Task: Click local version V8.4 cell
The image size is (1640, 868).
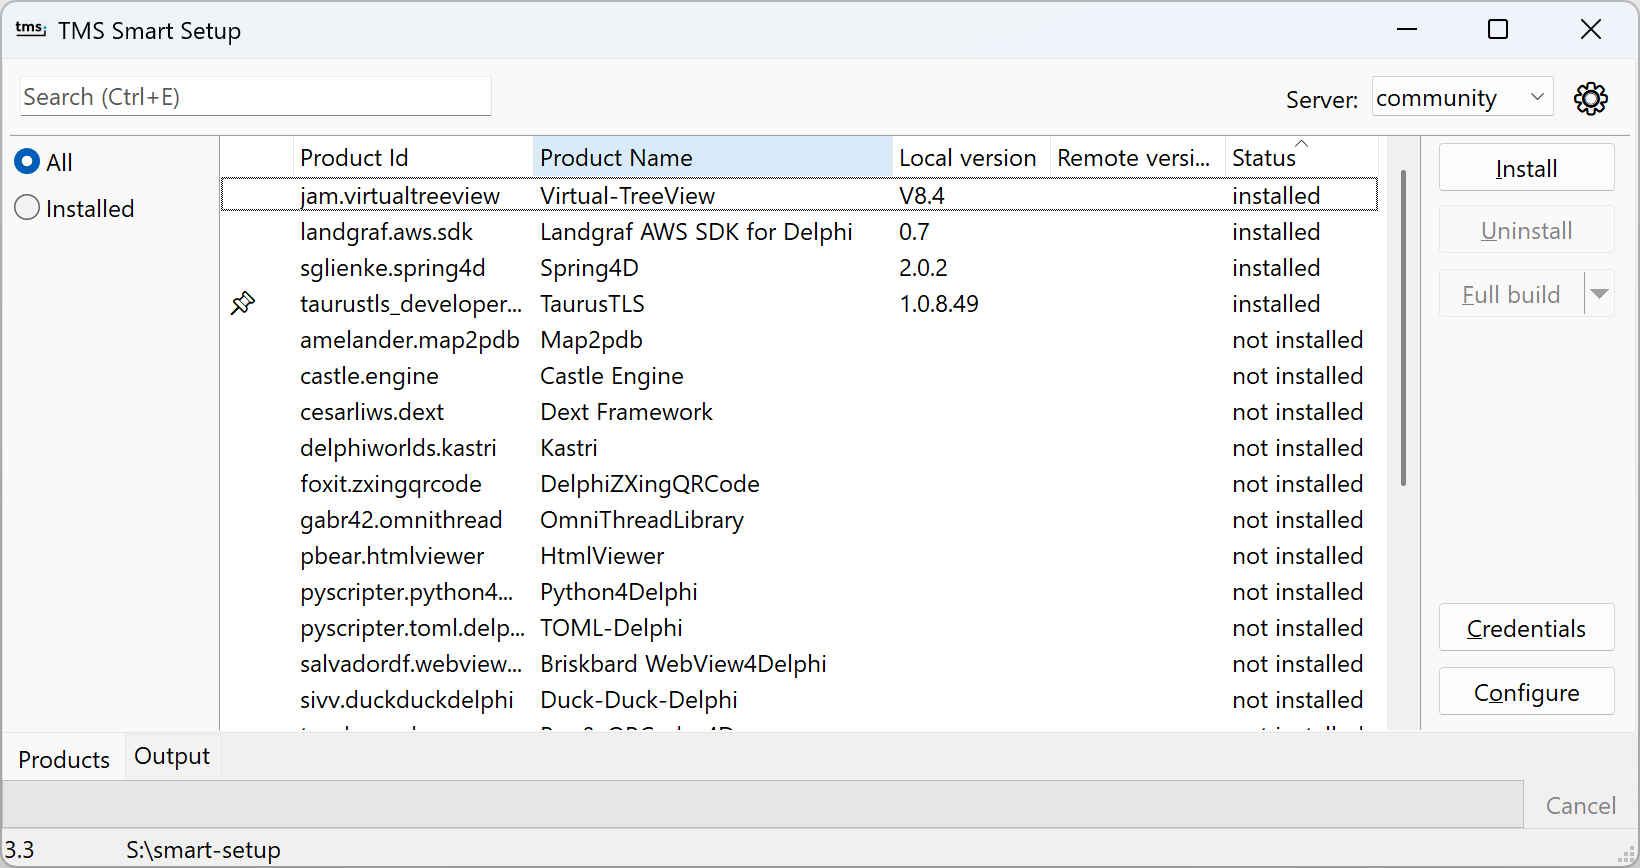Action: pyautogui.click(x=921, y=195)
